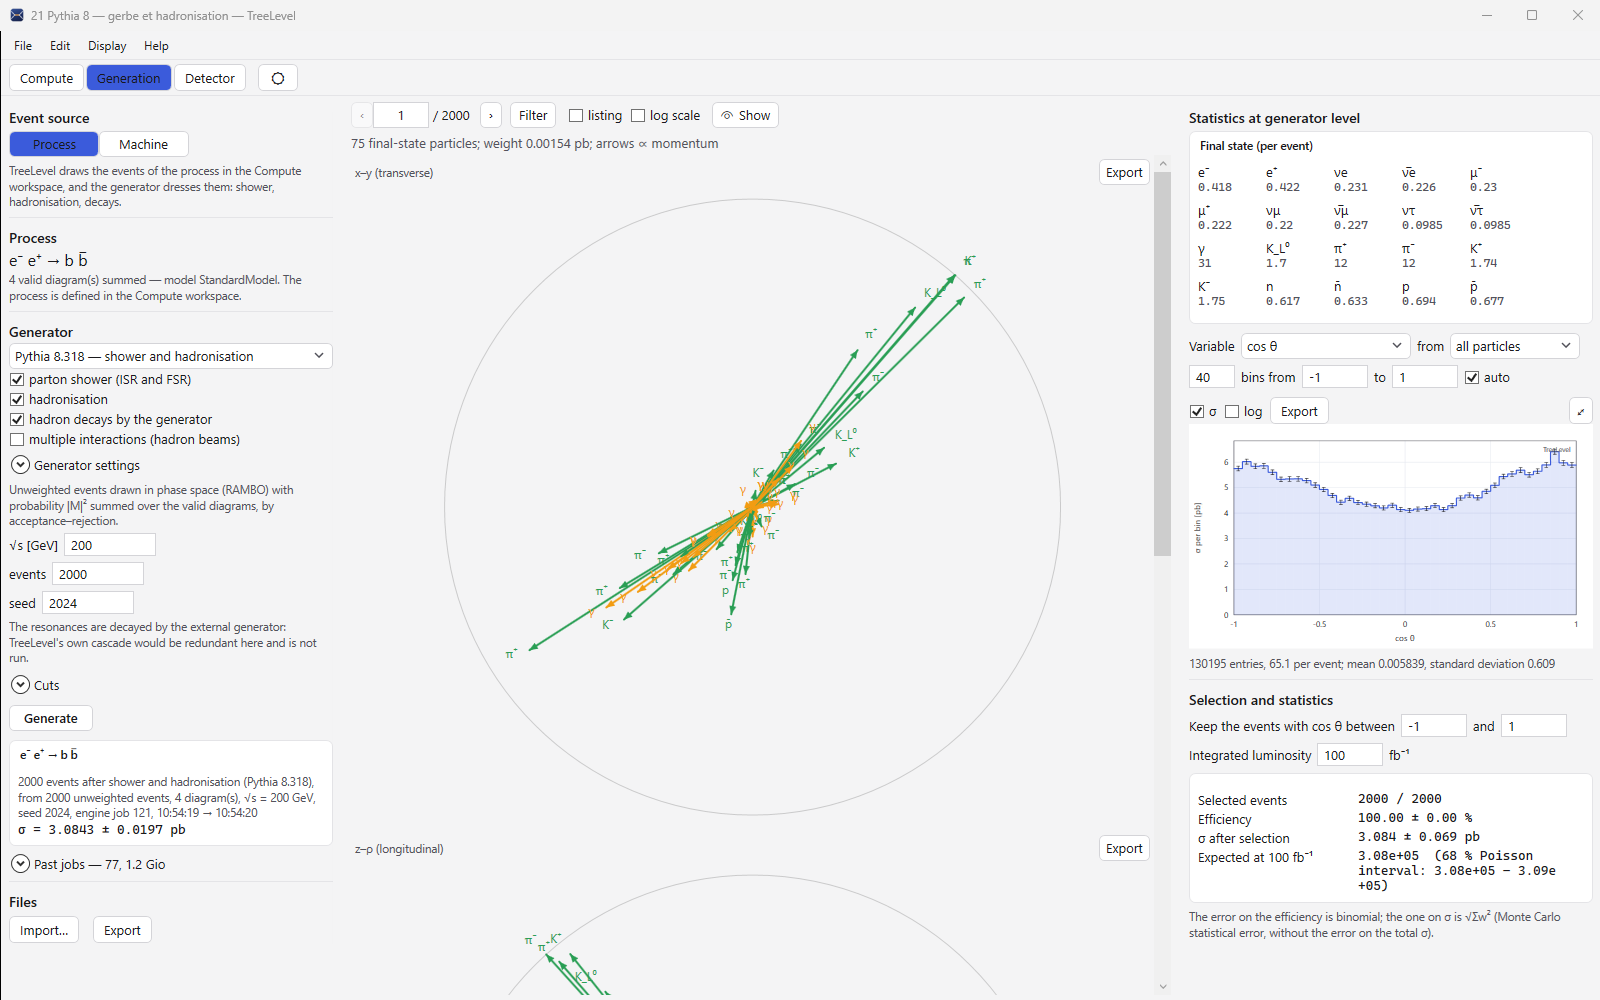Go to the next event arrow
Image resolution: width=1600 pixels, height=1000 pixels.
tap(491, 116)
